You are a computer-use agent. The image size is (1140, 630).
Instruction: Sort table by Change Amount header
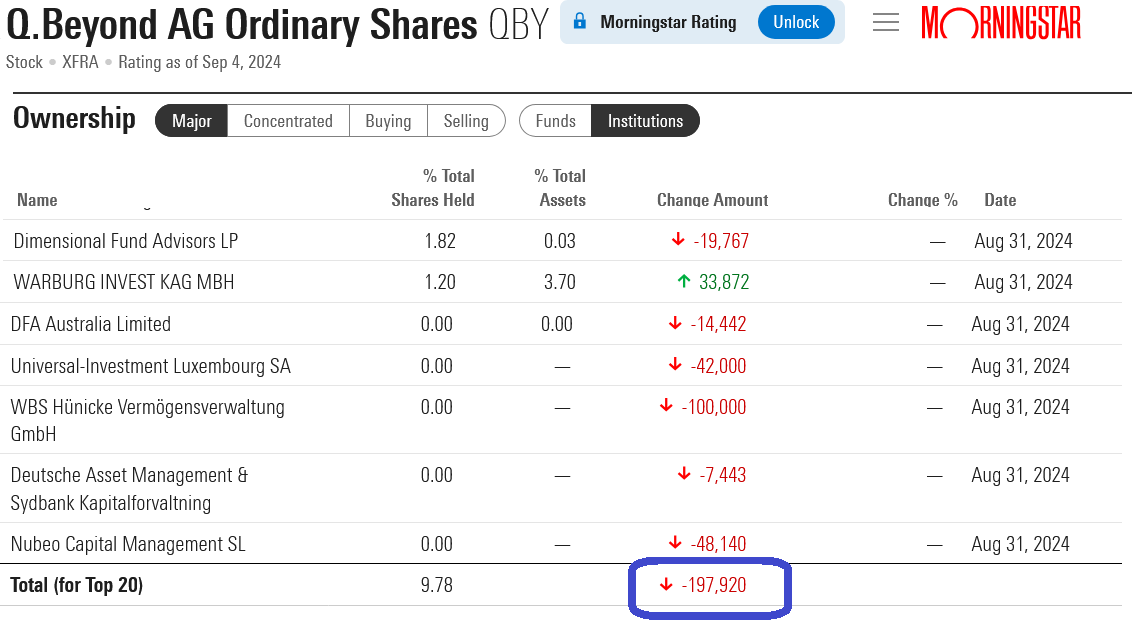click(712, 200)
